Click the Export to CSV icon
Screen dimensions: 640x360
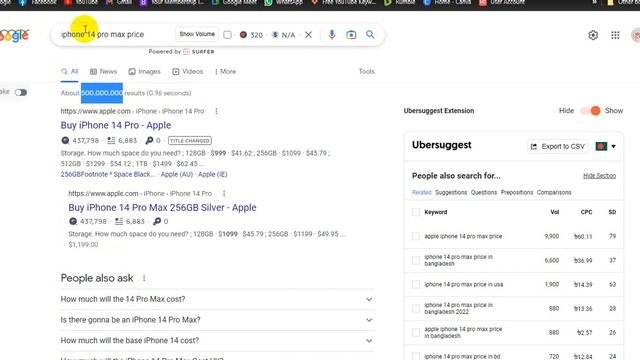533,147
